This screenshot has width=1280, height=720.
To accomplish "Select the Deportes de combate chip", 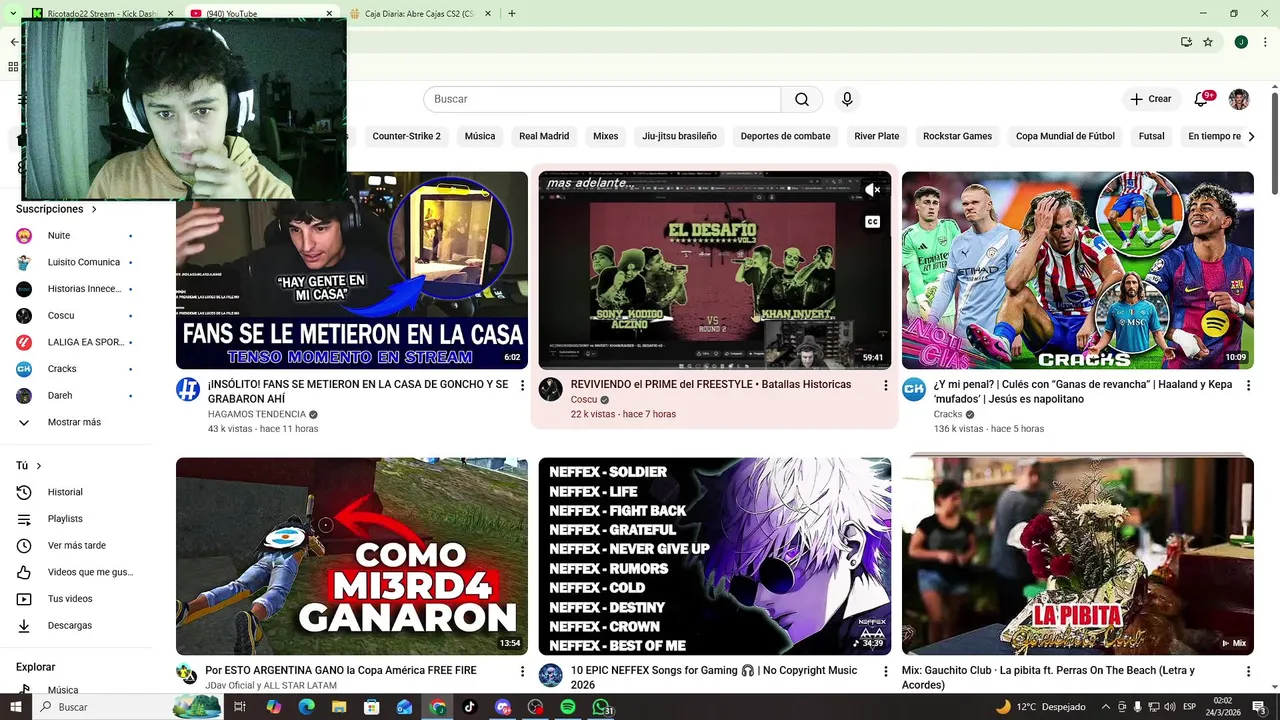I will click(785, 136).
